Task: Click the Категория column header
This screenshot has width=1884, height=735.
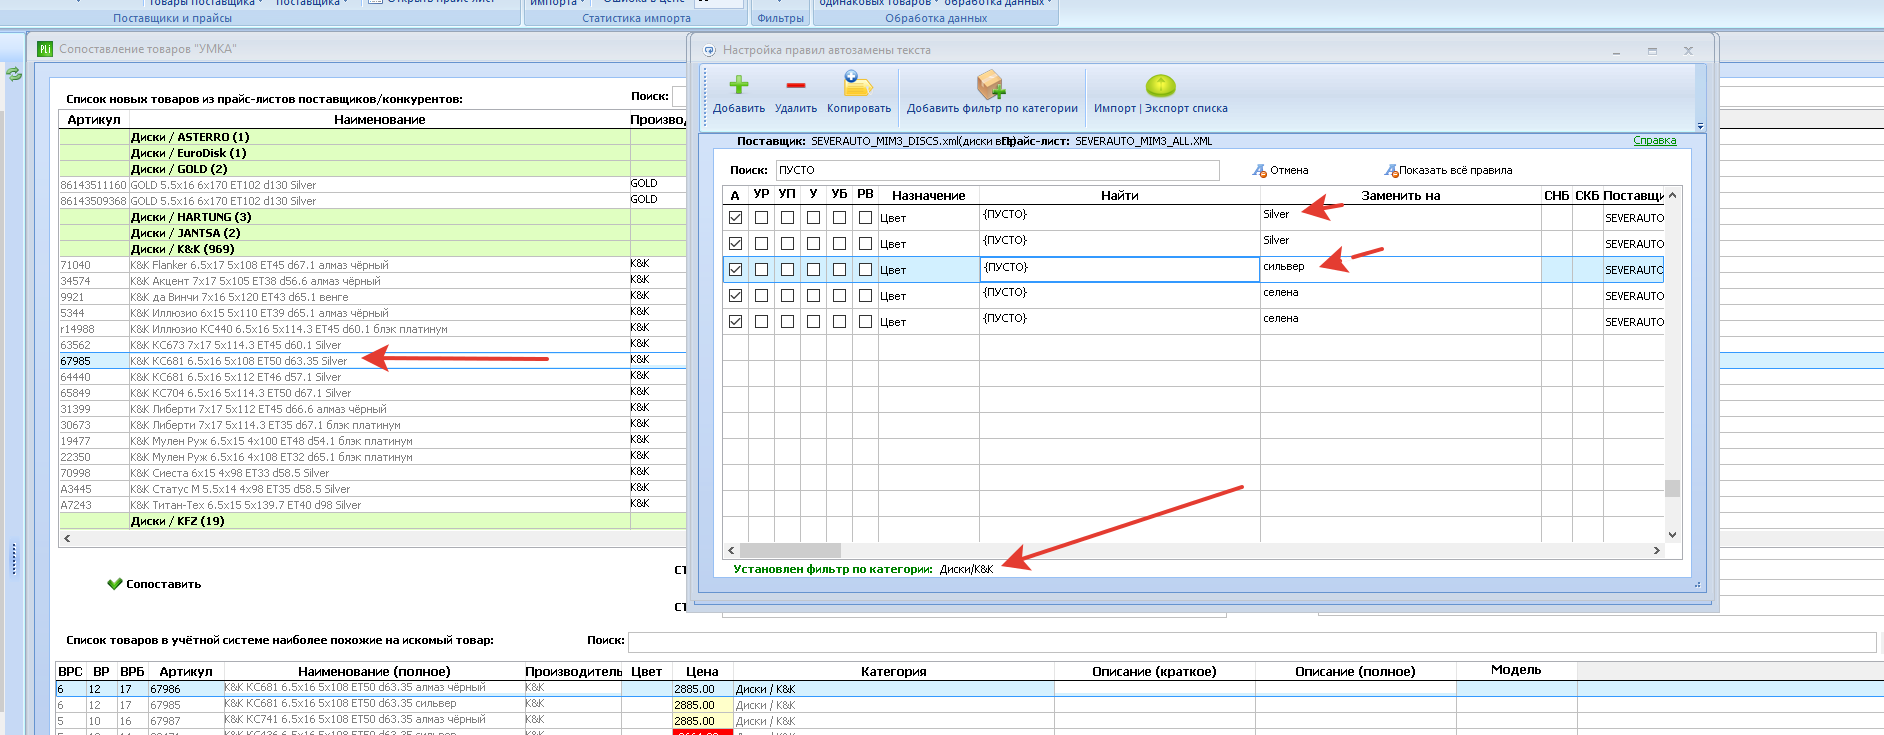Action: [x=893, y=672]
